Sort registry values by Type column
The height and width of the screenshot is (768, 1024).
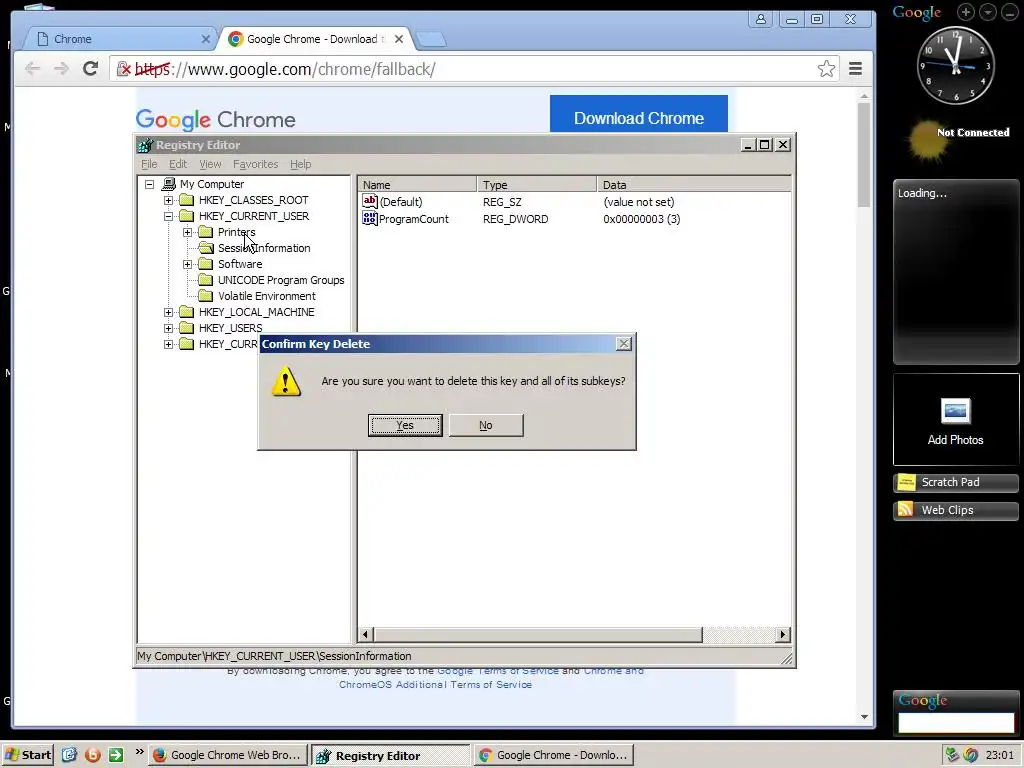click(537, 185)
